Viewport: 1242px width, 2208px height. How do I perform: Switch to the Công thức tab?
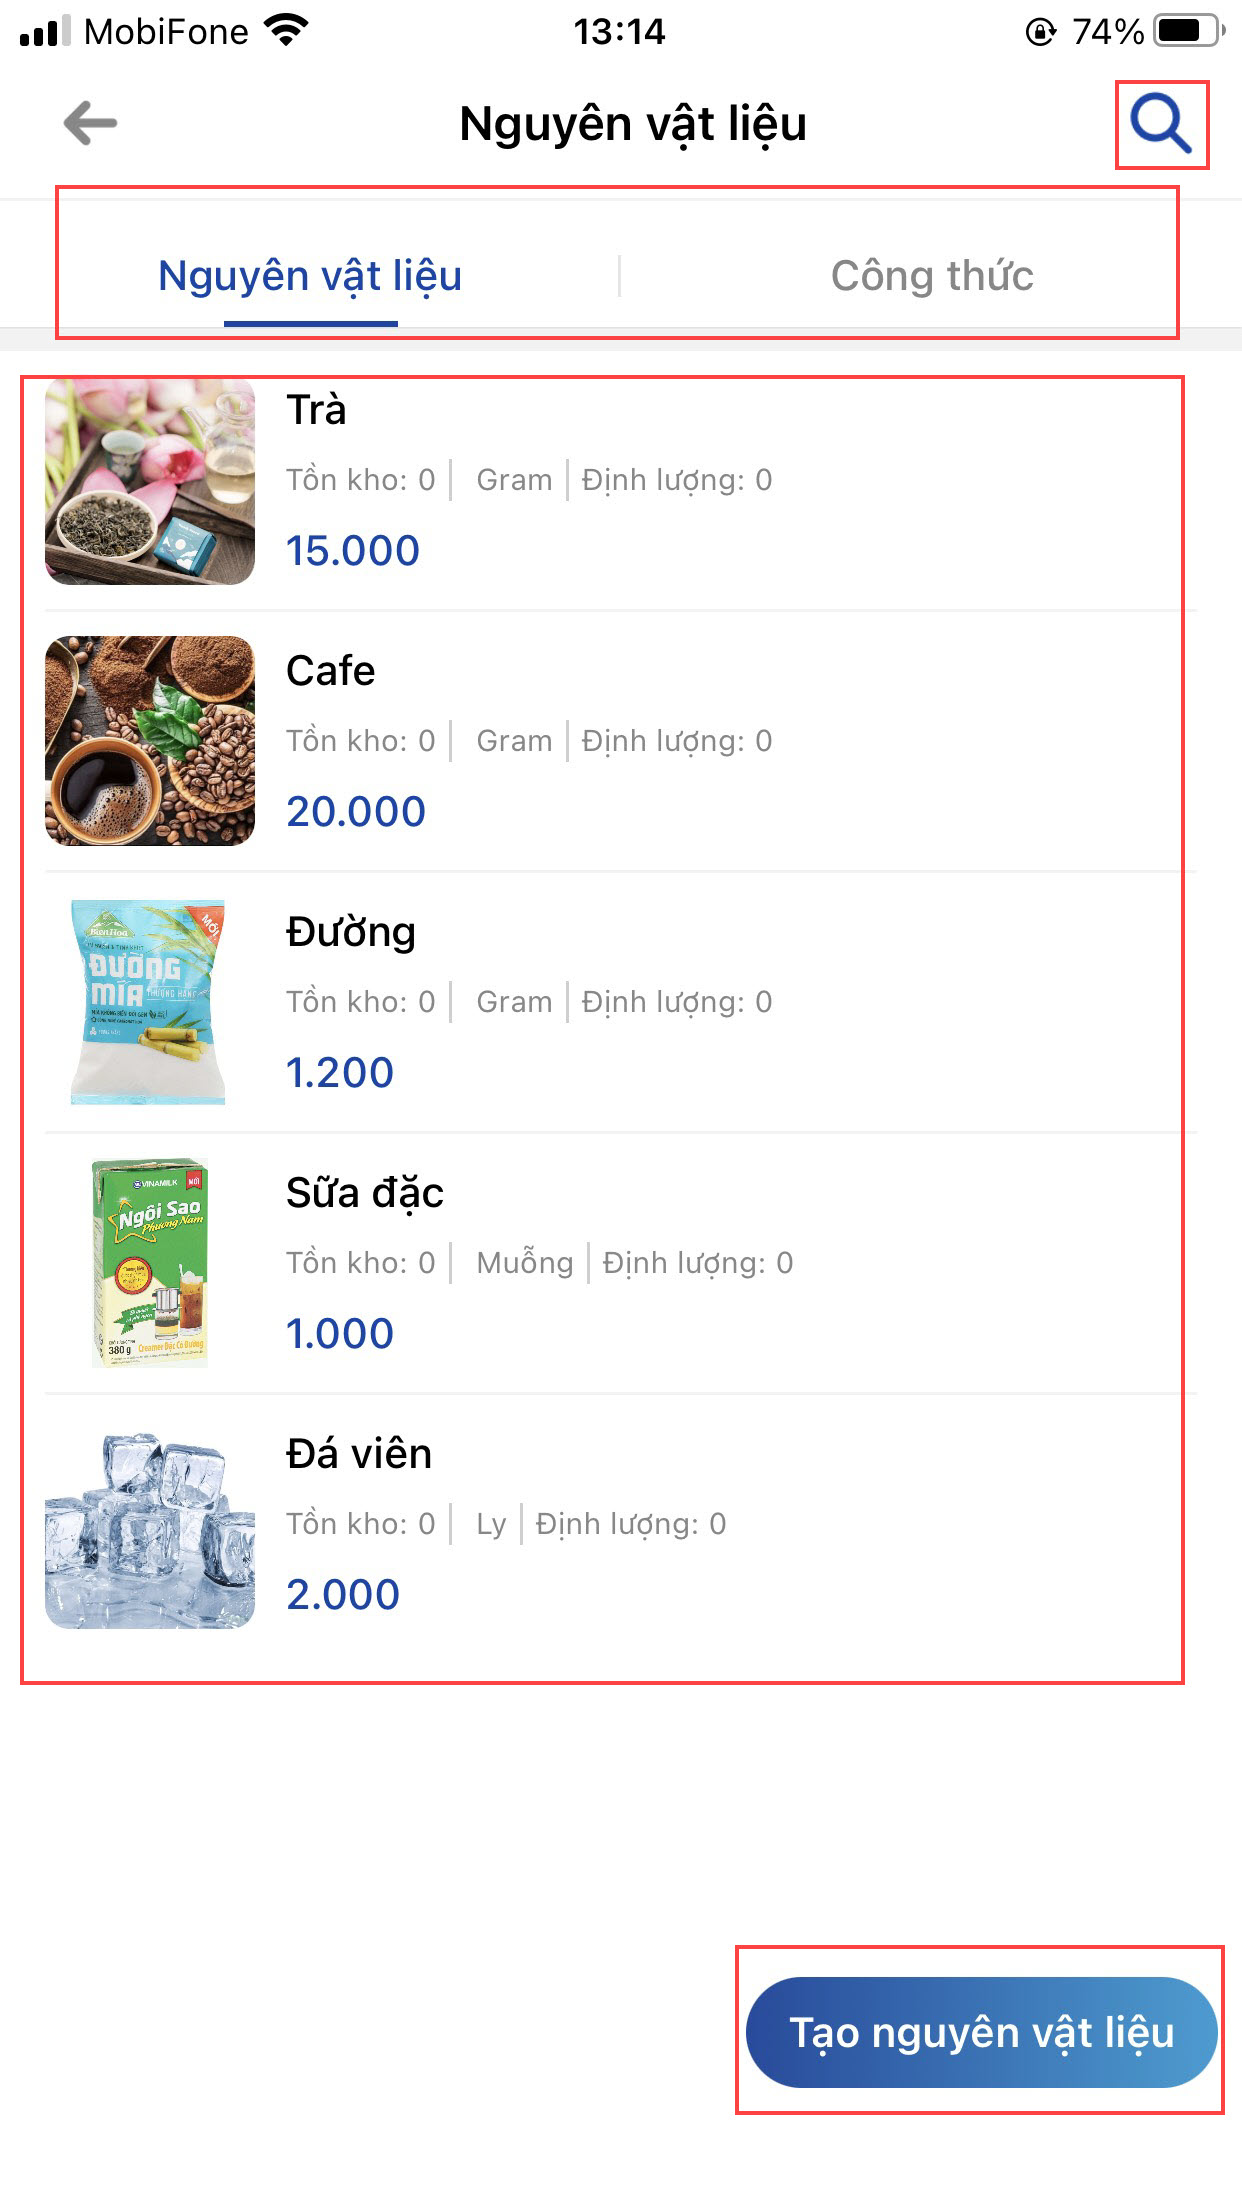pos(931,276)
